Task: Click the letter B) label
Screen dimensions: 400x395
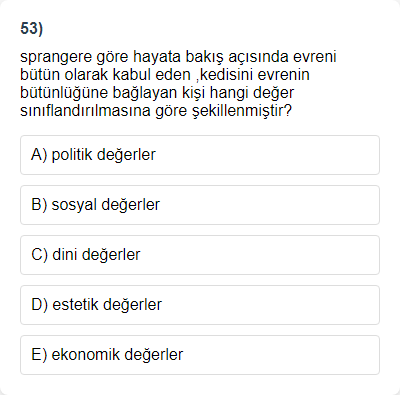Action: [x=39, y=205]
